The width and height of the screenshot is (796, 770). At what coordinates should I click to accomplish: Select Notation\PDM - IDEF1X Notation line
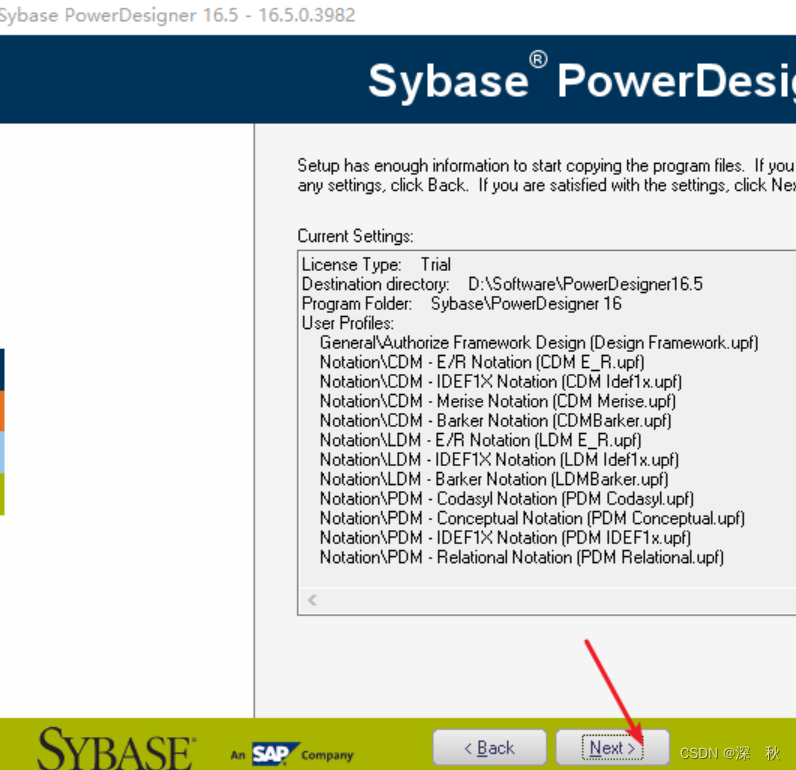click(x=506, y=538)
